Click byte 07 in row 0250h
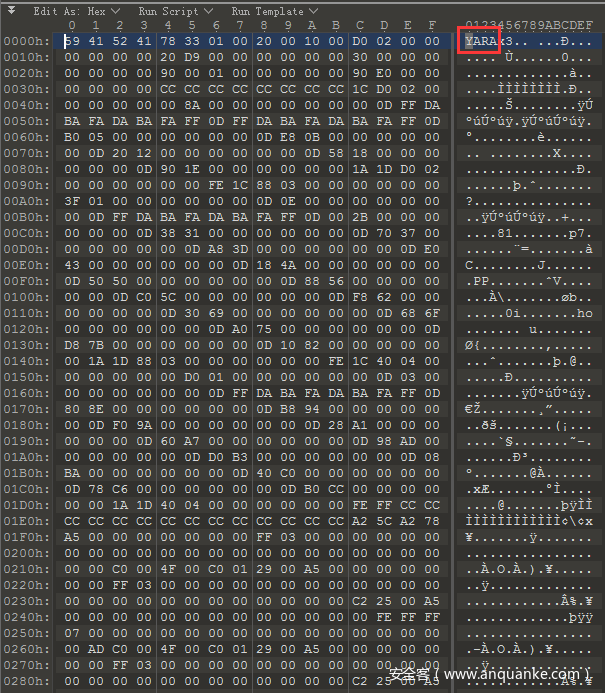Image resolution: width=605 pixels, height=693 pixels. (x=72, y=633)
